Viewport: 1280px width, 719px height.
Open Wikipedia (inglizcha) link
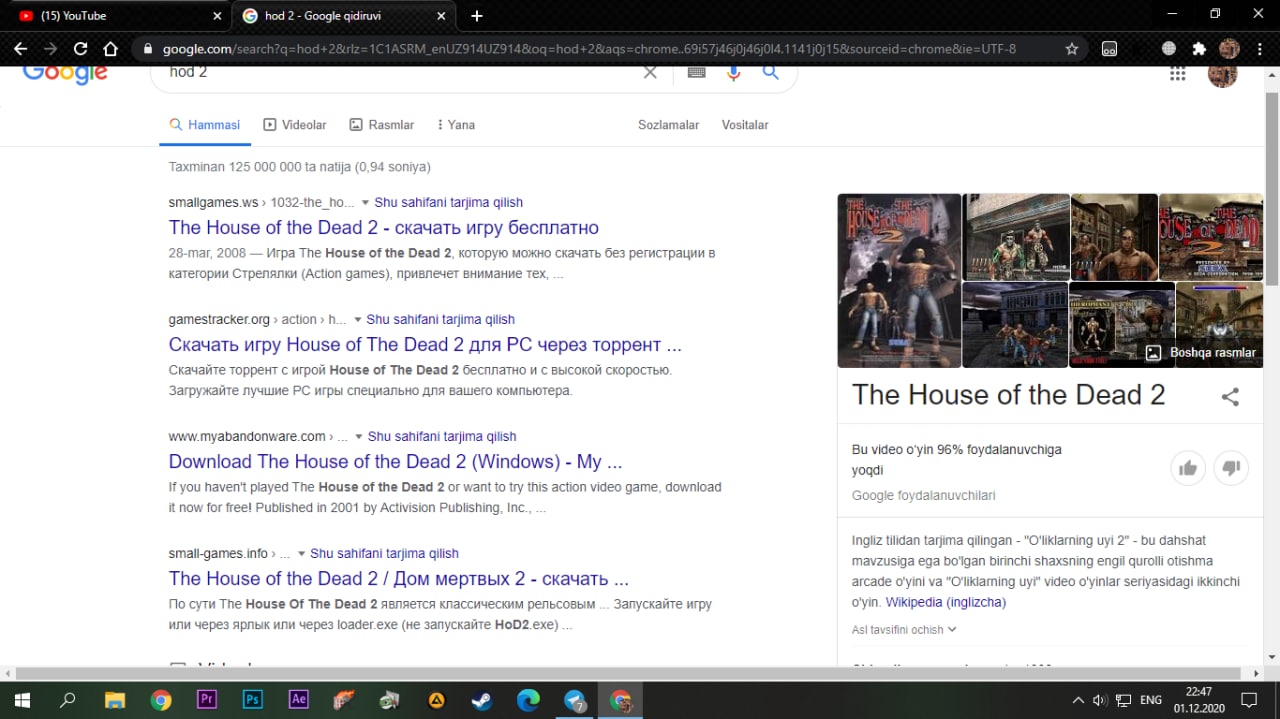(946, 603)
